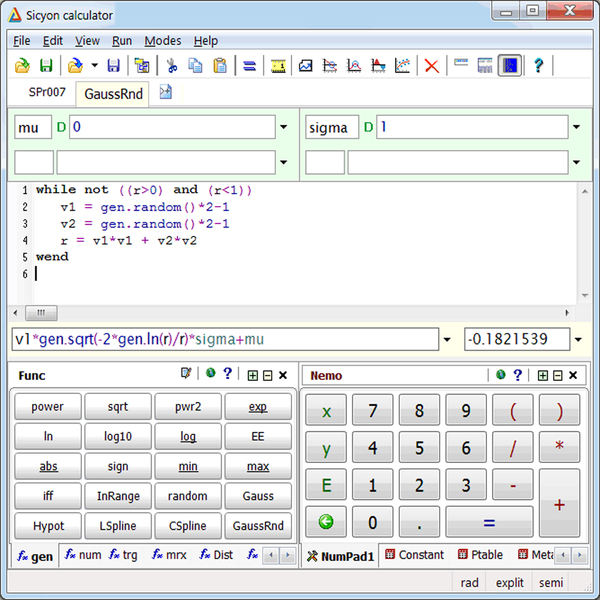
Task: Click the random function button
Action: tap(188, 496)
